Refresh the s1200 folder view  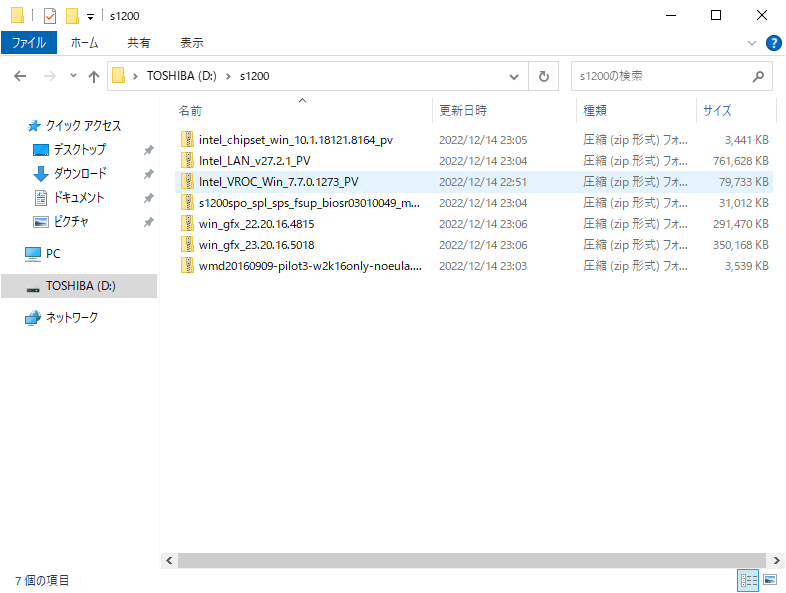[x=543, y=77]
